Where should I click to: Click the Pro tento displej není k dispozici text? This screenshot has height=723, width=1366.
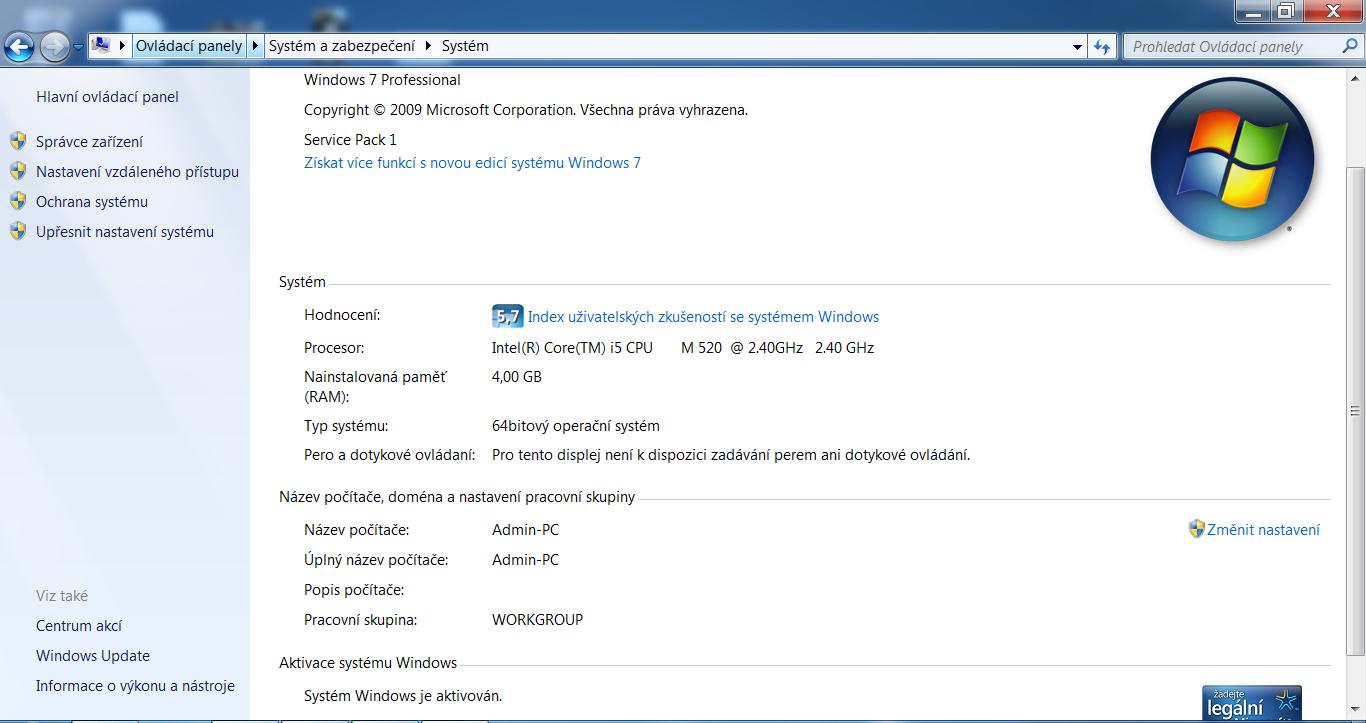pyautogui.click(x=731, y=455)
